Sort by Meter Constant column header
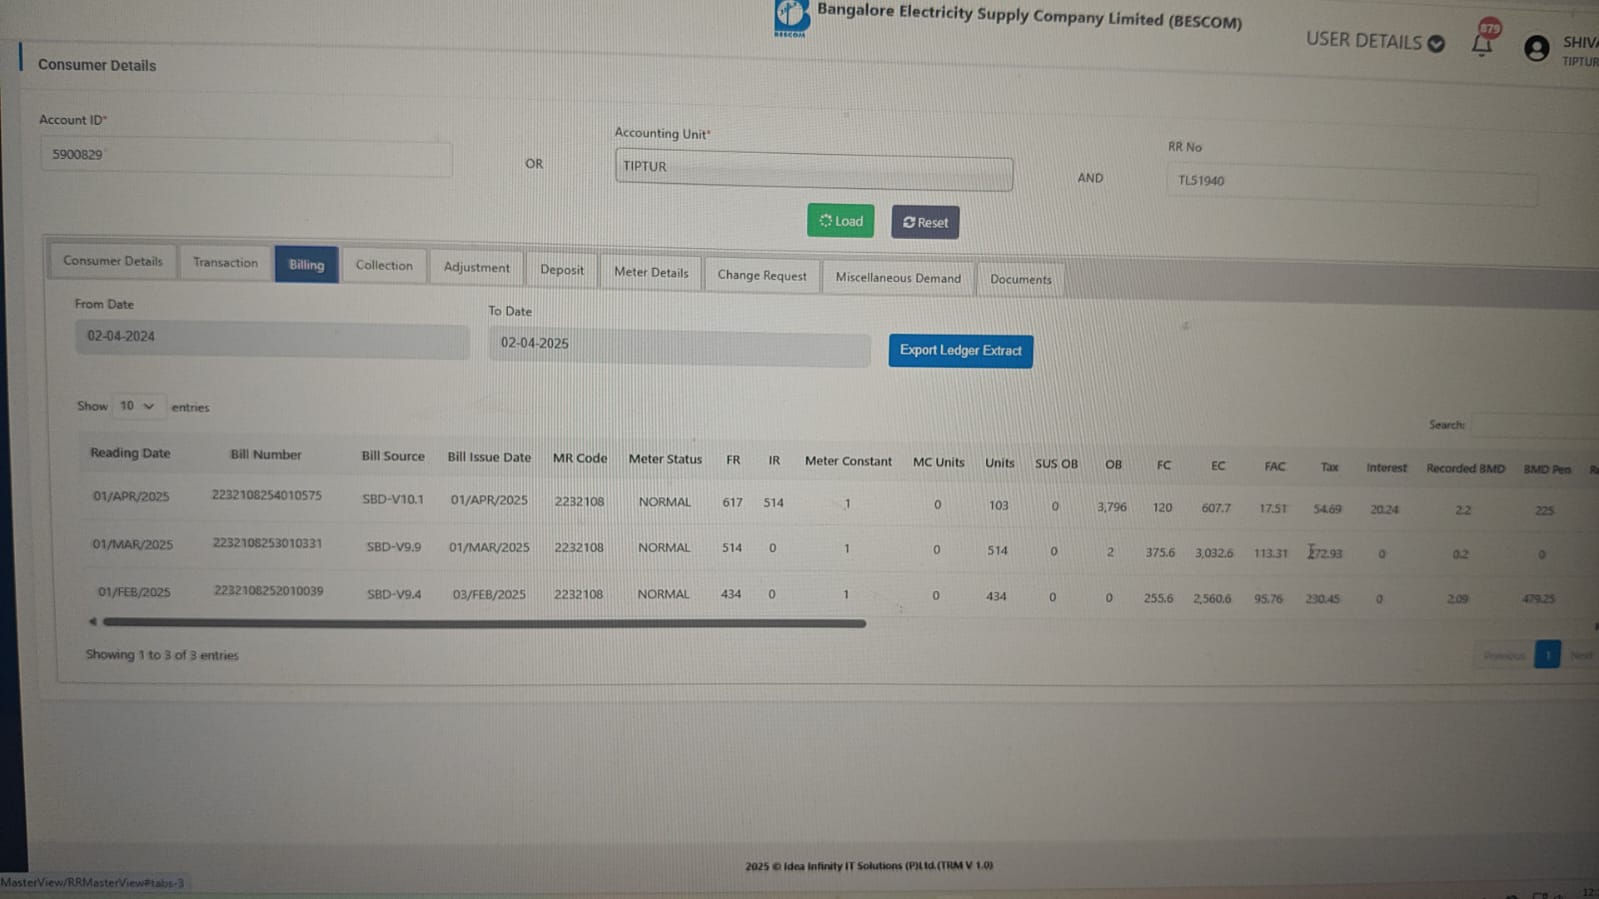1599x899 pixels. 848,461
